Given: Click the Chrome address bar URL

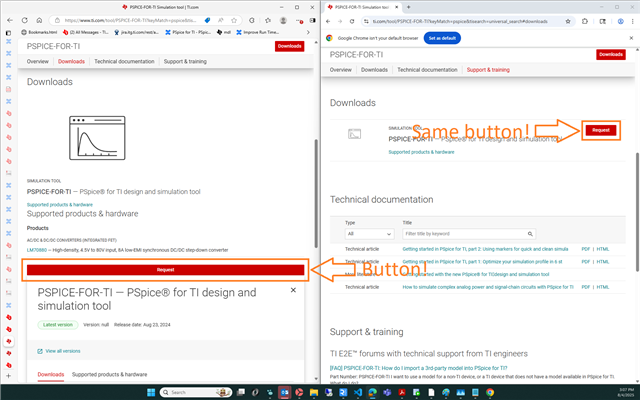Looking at the screenshot, I should coord(460,21).
